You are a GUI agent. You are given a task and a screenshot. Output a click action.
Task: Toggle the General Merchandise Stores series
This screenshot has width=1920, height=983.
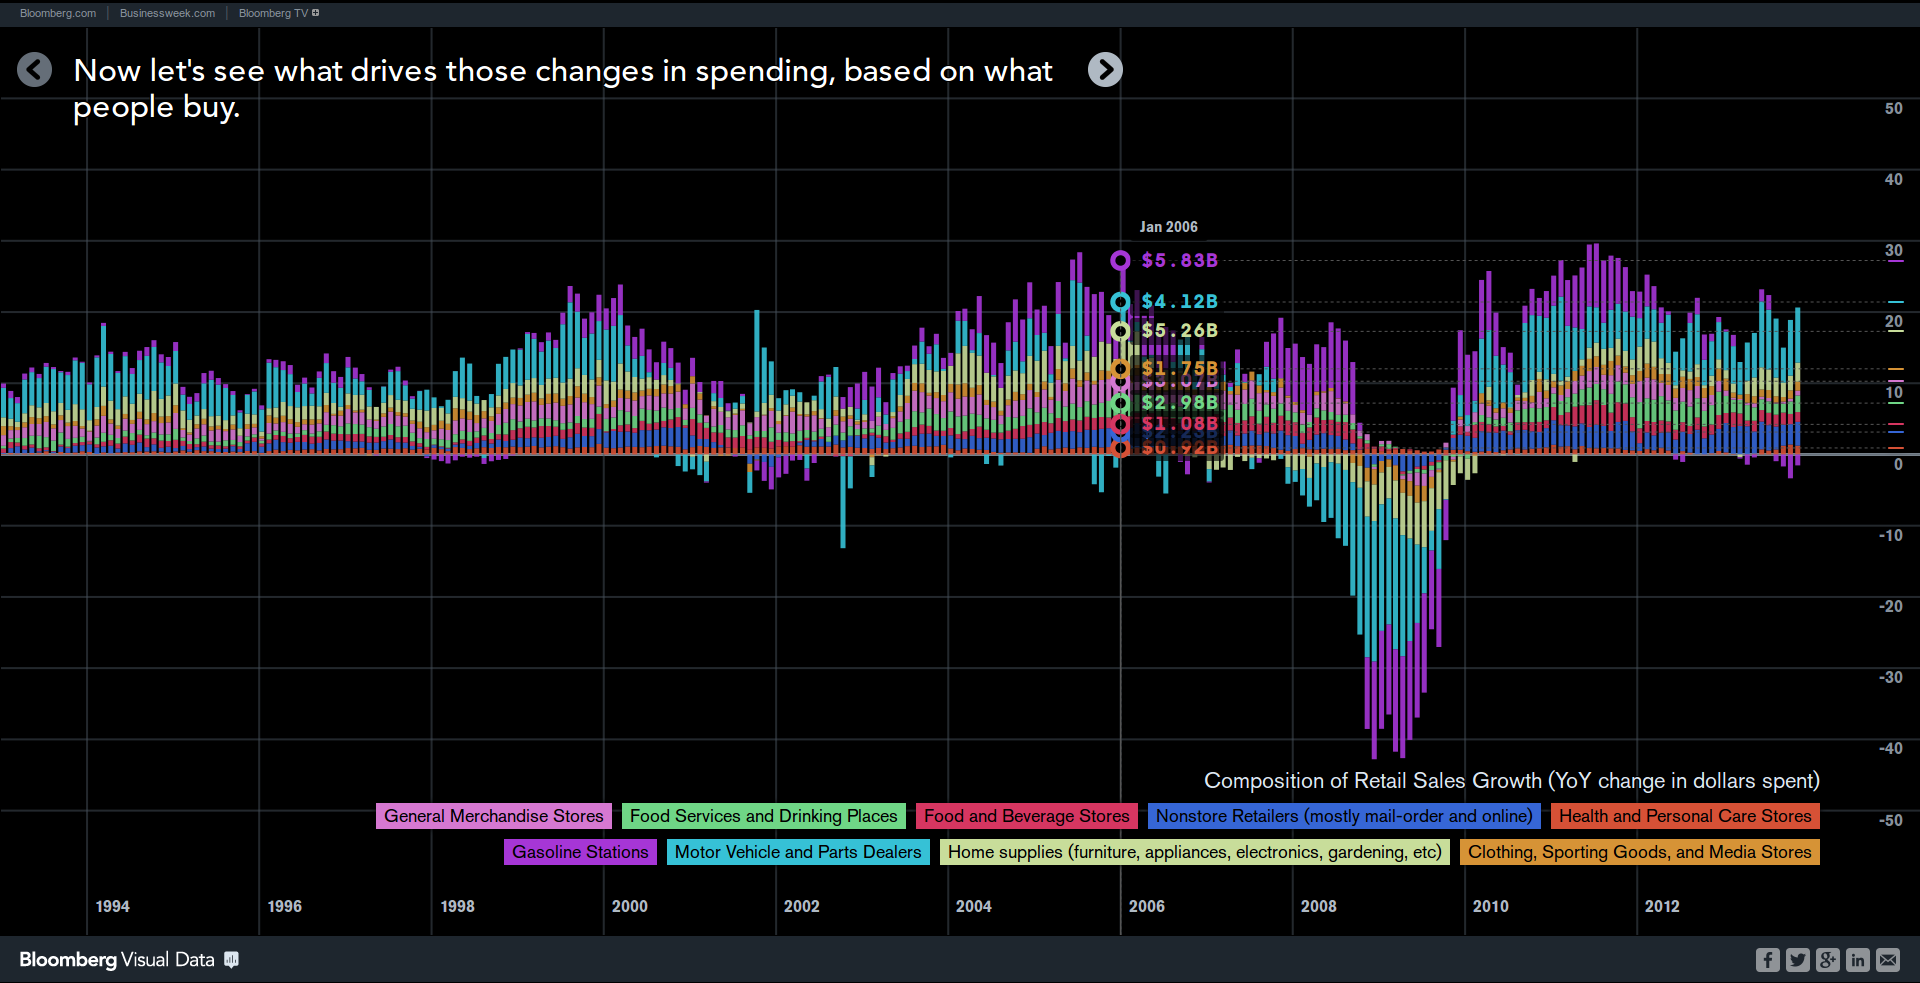pos(493,816)
